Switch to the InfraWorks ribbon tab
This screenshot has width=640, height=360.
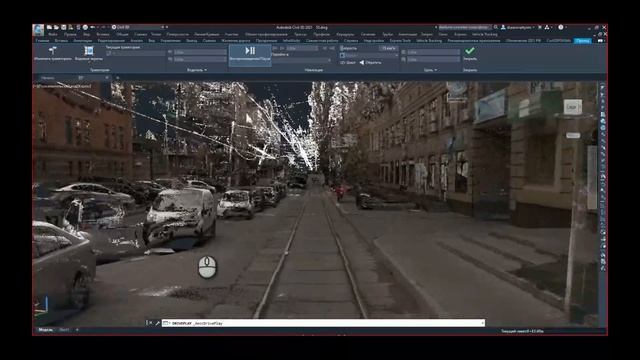pyautogui.click(x=291, y=40)
